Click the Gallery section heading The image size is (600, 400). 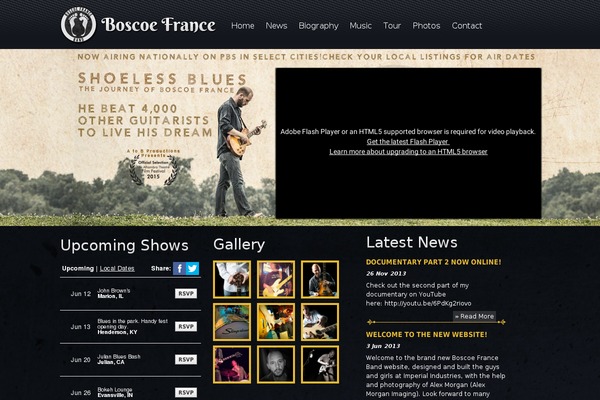[239, 245]
